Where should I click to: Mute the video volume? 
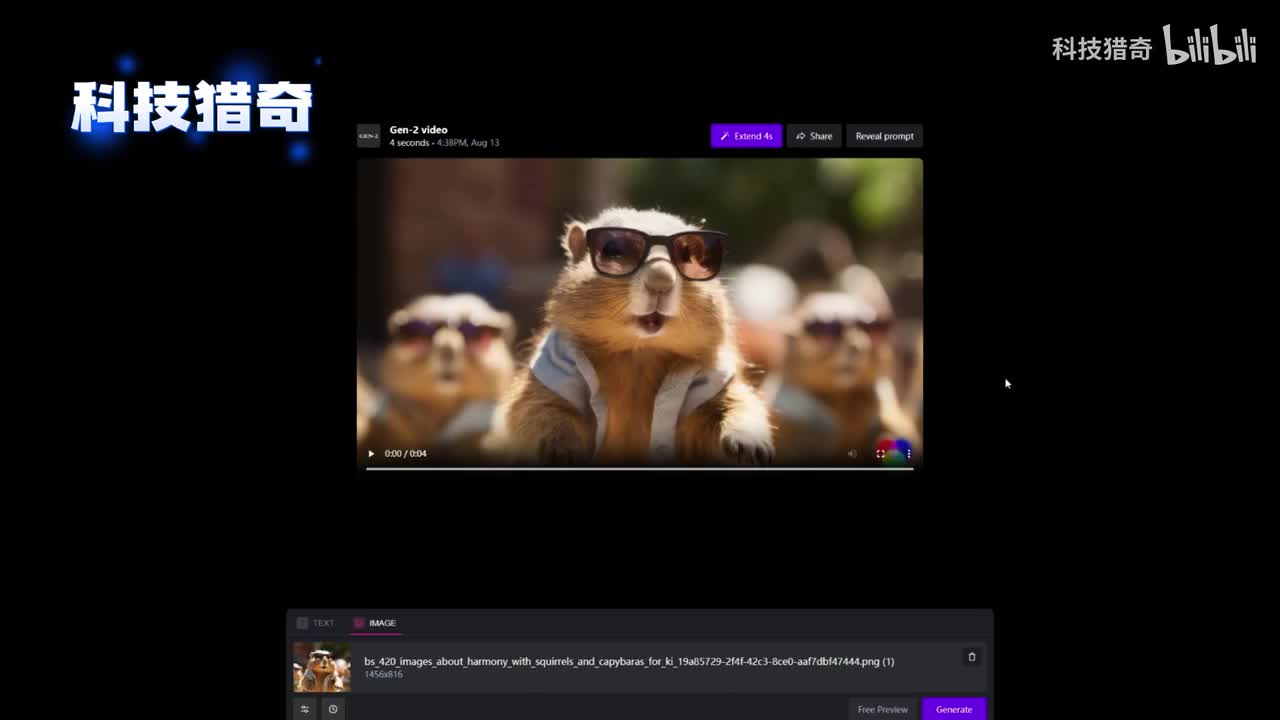(852, 454)
